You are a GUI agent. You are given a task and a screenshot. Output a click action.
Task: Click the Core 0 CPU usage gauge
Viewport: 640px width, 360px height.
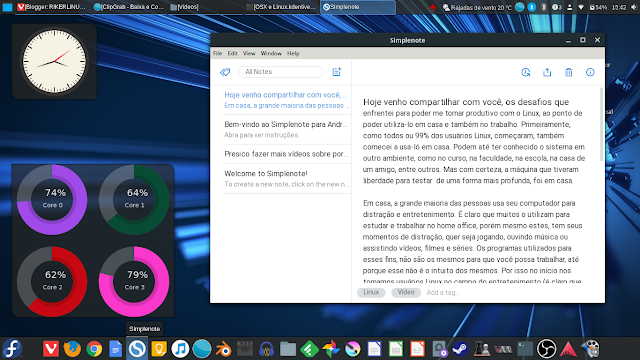coord(52,200)
